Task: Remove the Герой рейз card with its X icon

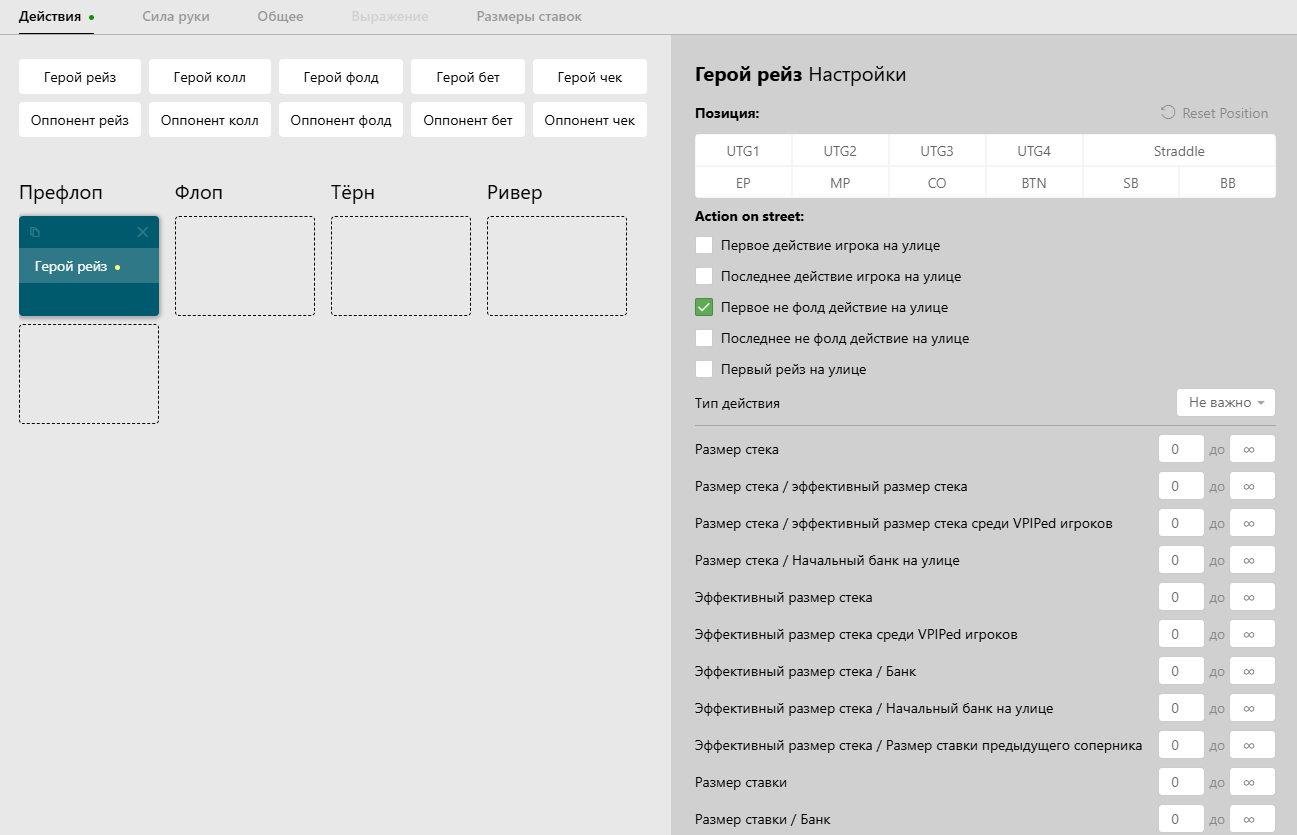Action: (142, 232)
